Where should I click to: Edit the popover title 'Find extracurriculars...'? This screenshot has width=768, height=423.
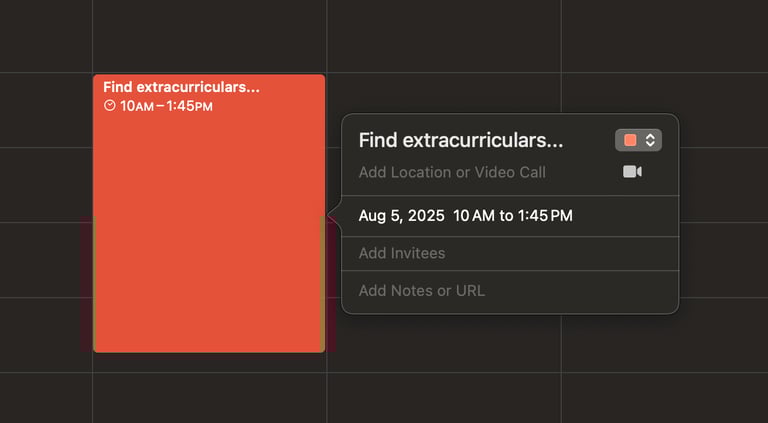(x=461, y=141)
